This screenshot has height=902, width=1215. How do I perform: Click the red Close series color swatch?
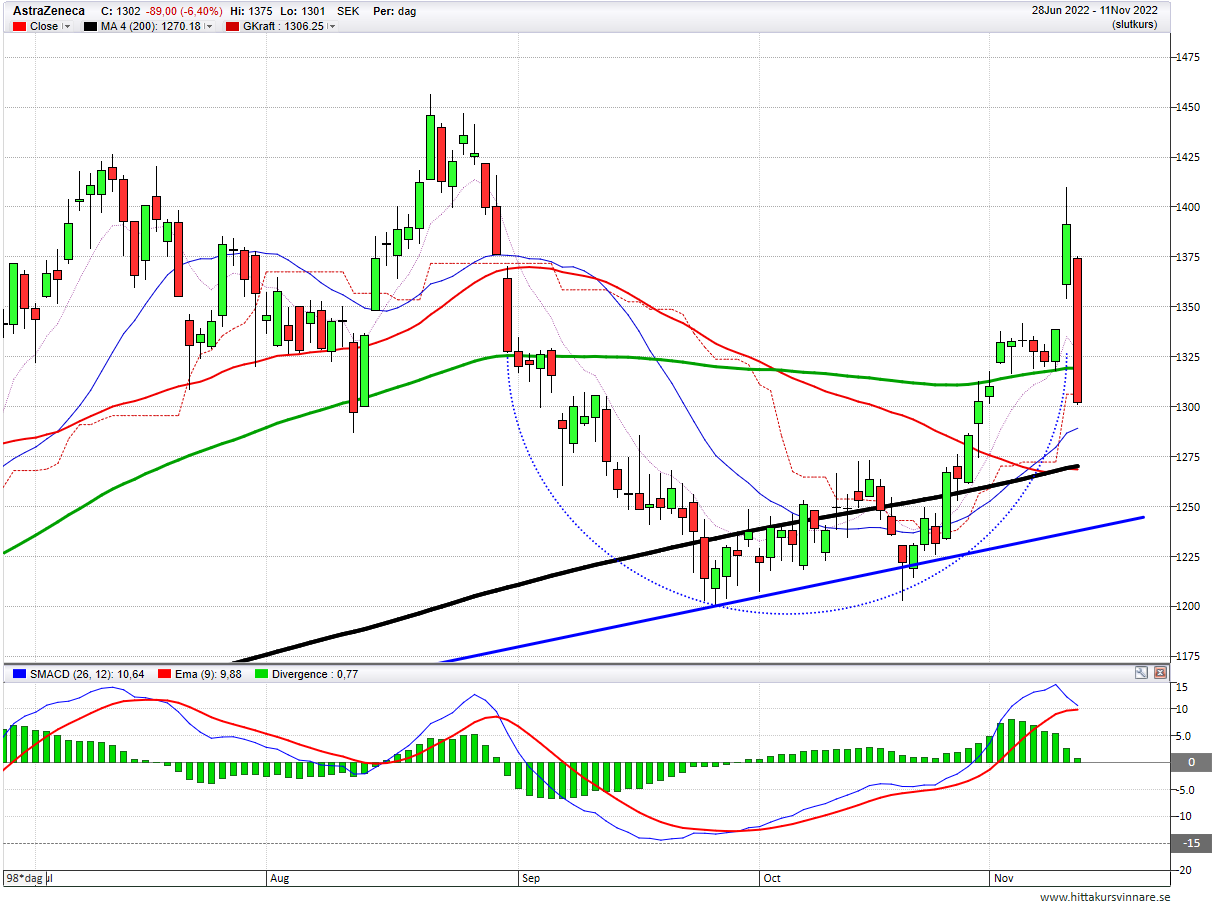click(x=19, y=27)
